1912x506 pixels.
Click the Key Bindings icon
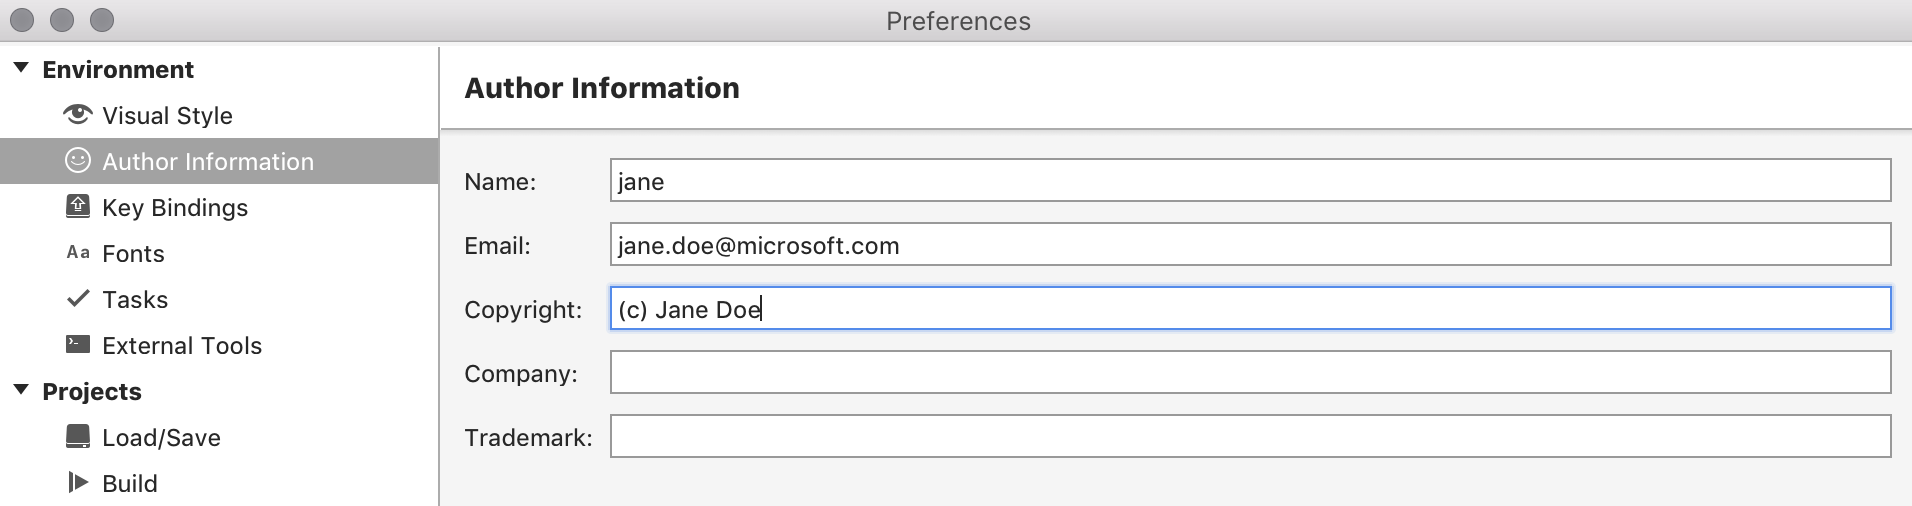pyautogui.click(x=77, y=207)
